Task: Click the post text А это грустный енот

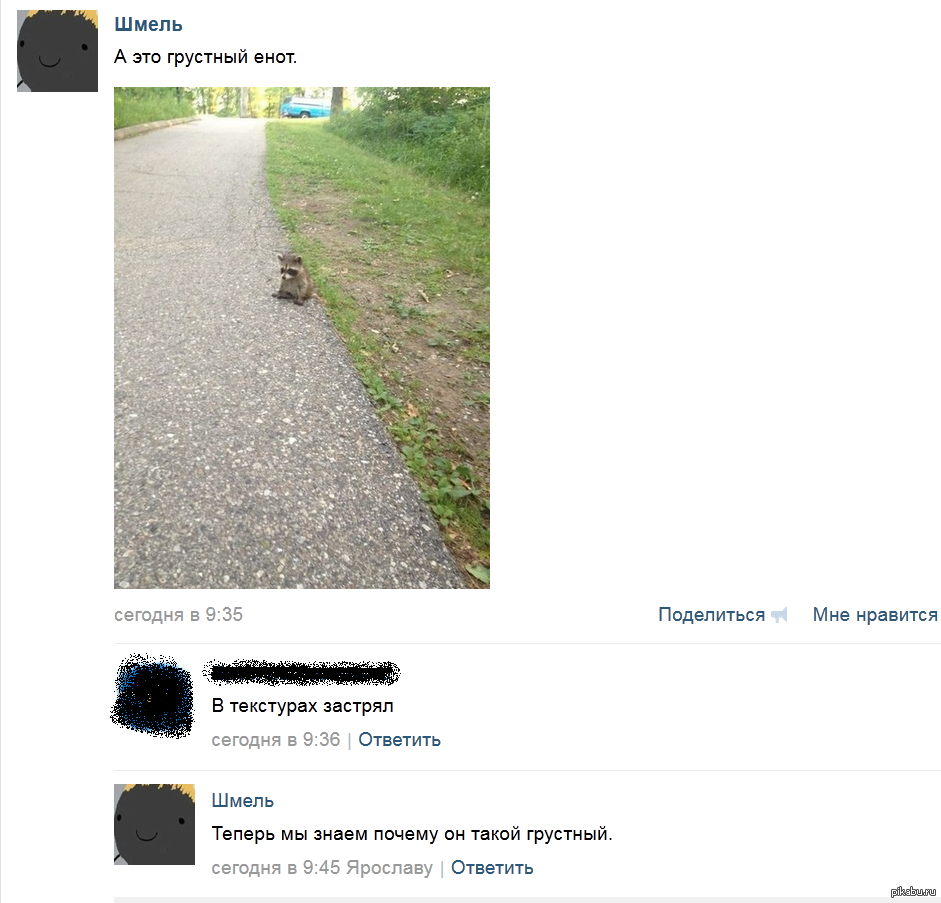Action: click(x=205, y=57)
